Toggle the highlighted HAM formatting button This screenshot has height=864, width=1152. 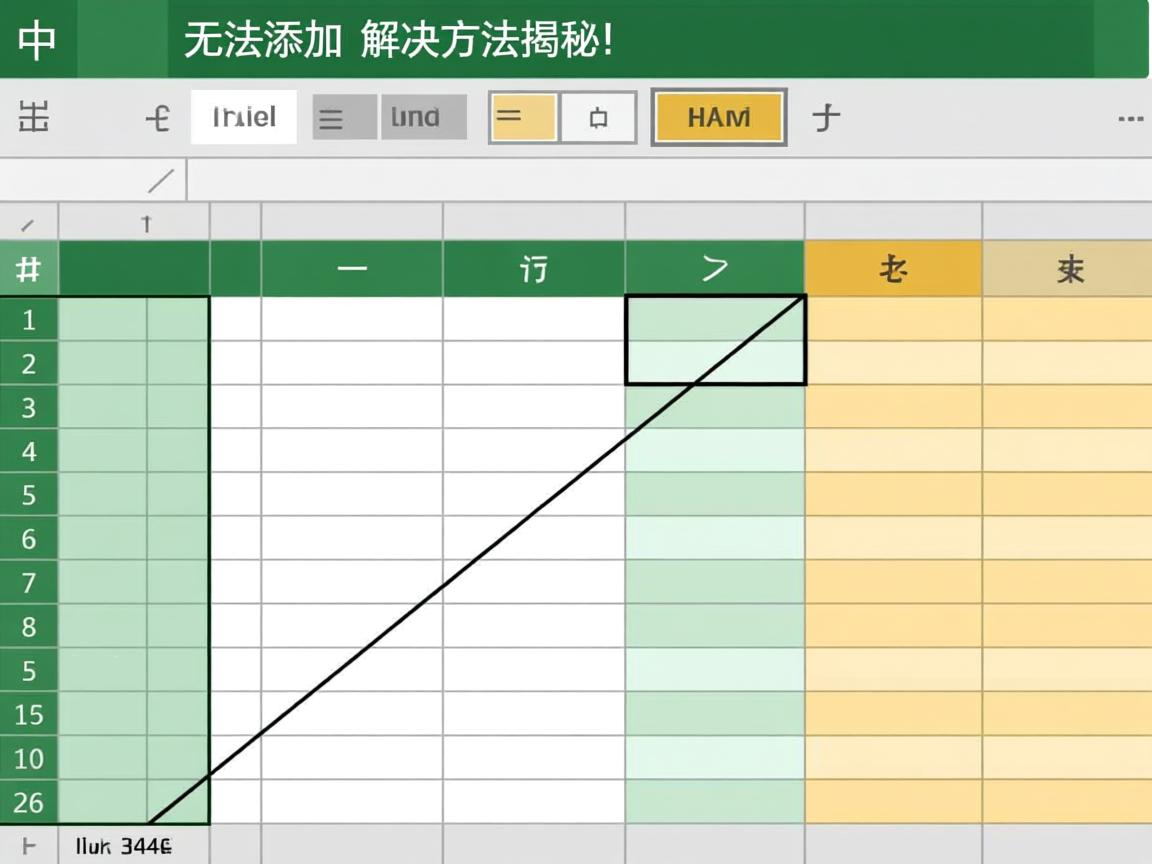[718, 117]
